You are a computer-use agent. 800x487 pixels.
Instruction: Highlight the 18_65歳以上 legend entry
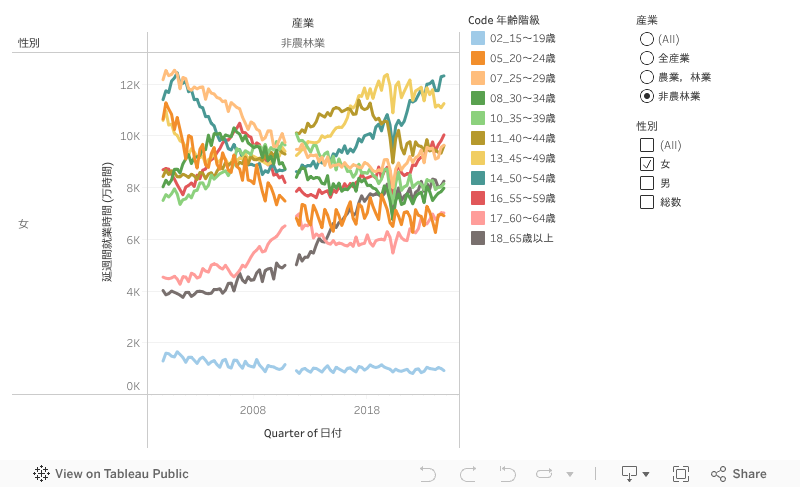(x=521, y=238)
